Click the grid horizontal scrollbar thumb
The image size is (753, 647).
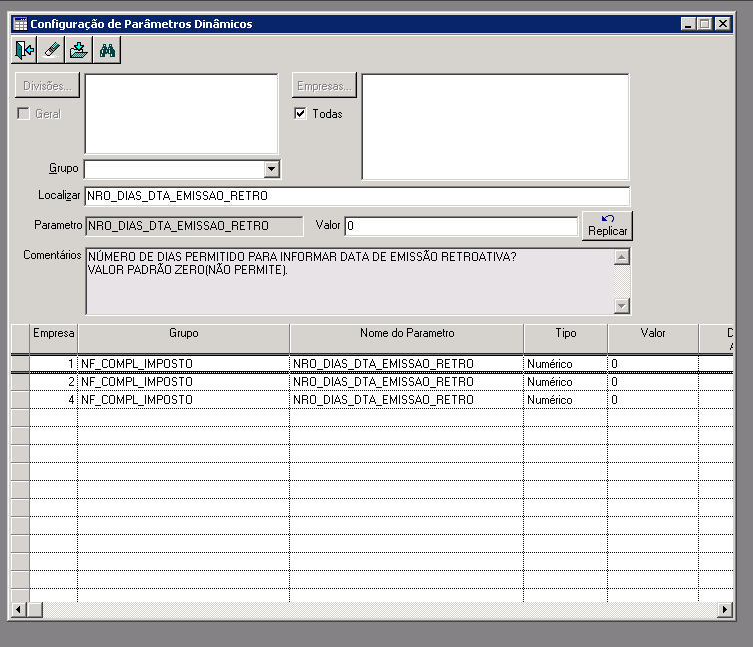click(x=35, y=610)
